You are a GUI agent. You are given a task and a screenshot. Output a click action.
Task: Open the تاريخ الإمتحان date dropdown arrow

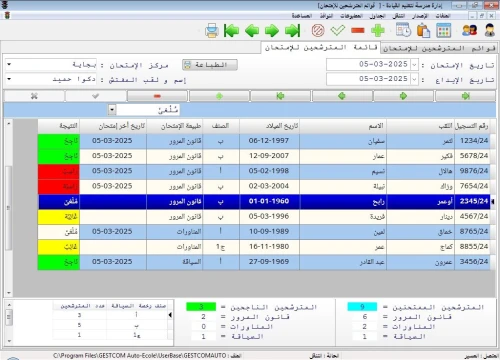[x=414, y=65]
